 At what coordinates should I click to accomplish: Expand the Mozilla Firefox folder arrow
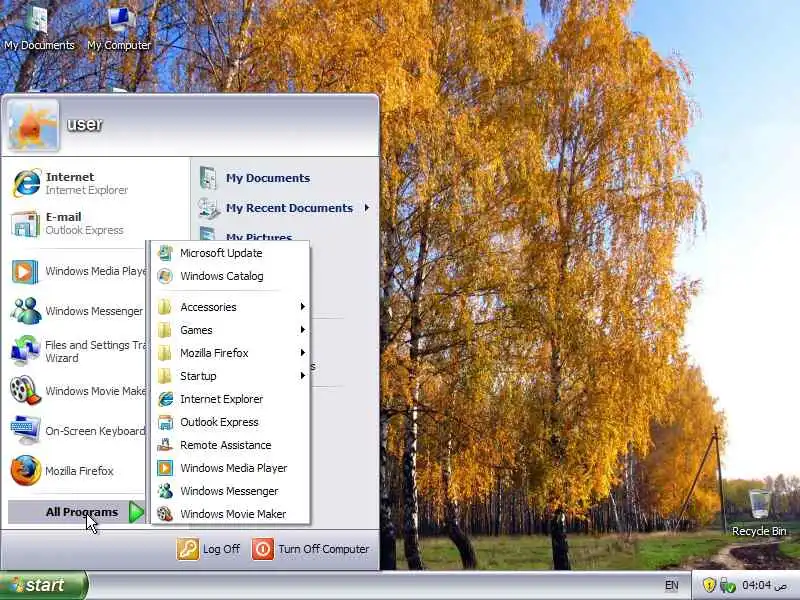[303, 353]
